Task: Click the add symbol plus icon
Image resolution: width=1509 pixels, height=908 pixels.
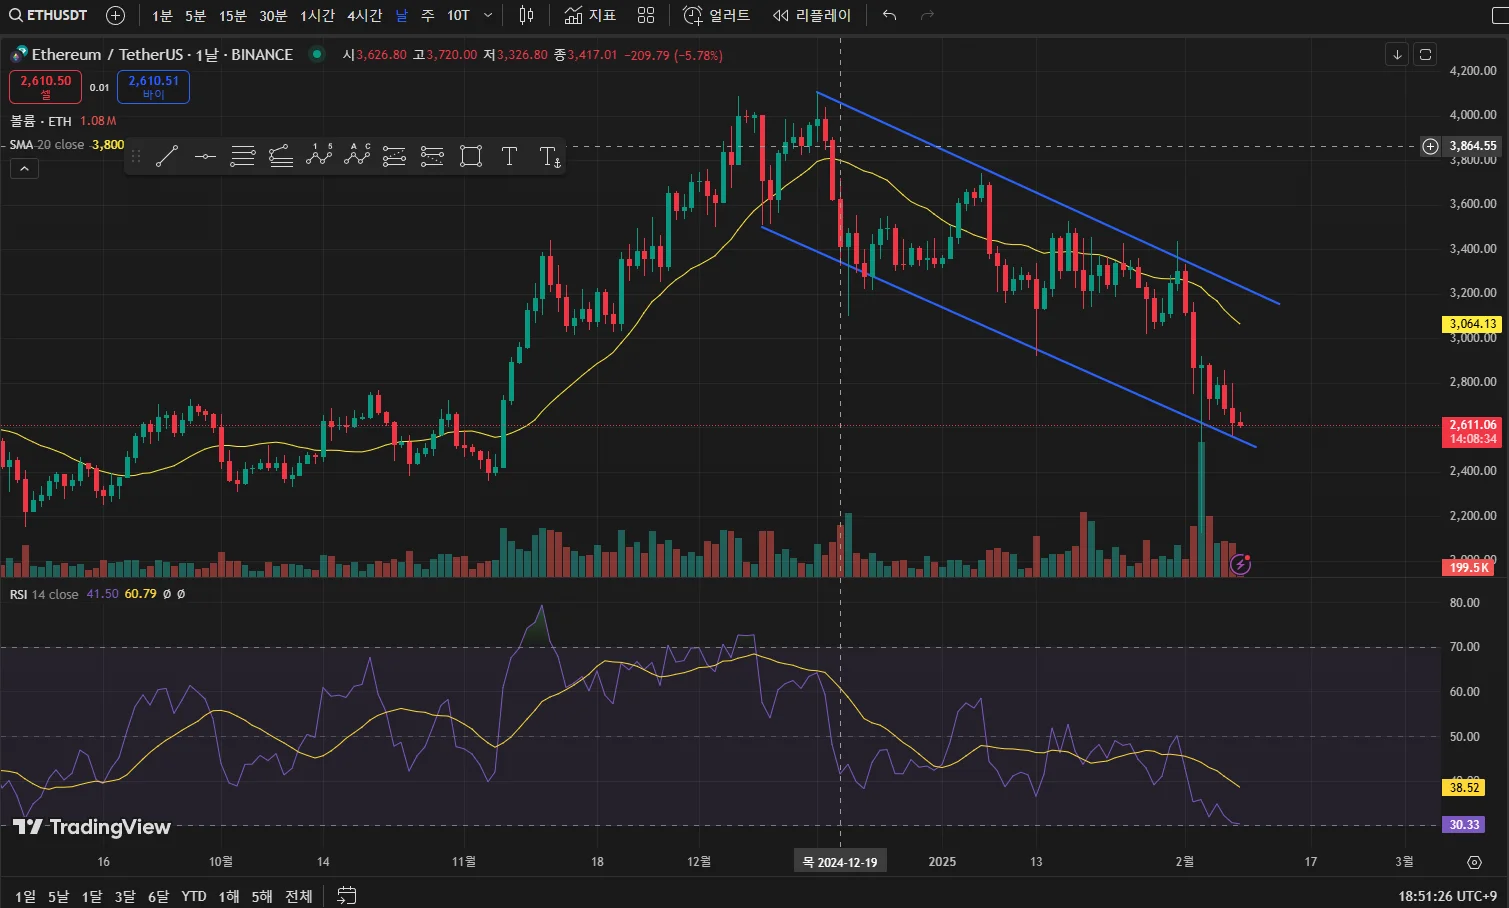Action: 116,15
